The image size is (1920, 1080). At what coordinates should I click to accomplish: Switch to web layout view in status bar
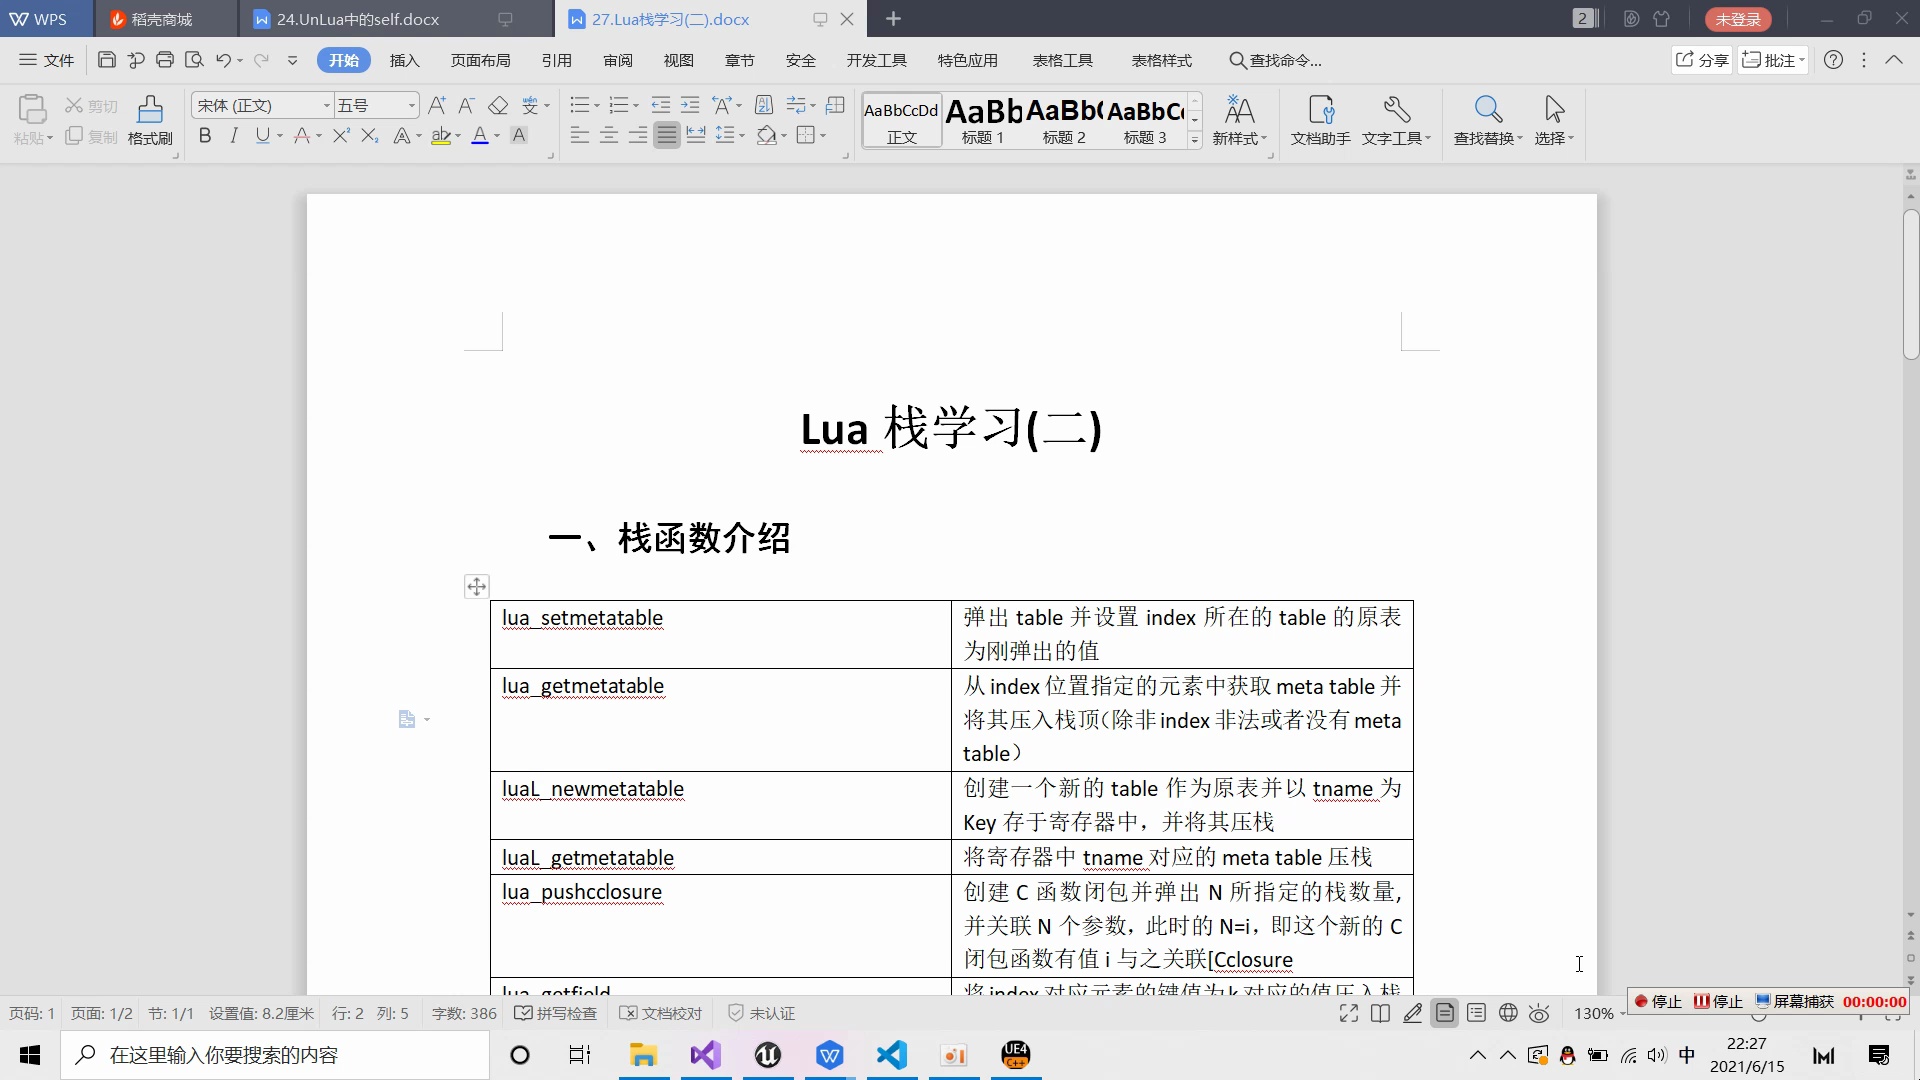(1508, 1013)
